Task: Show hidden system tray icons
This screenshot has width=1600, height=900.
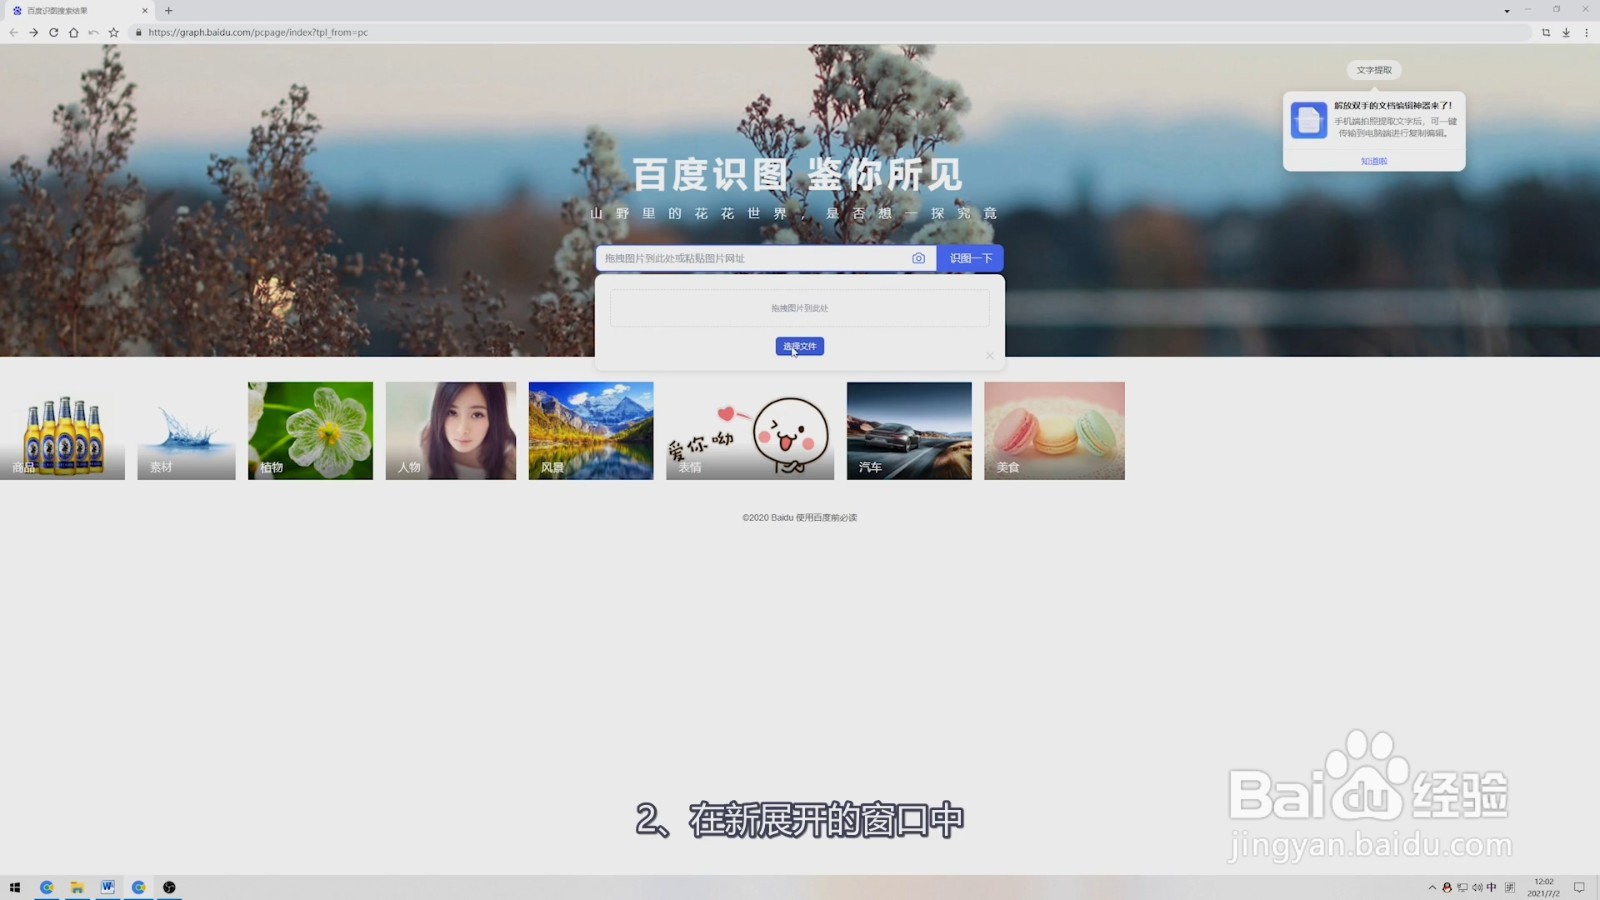Action: click(x=1432, y=887)
